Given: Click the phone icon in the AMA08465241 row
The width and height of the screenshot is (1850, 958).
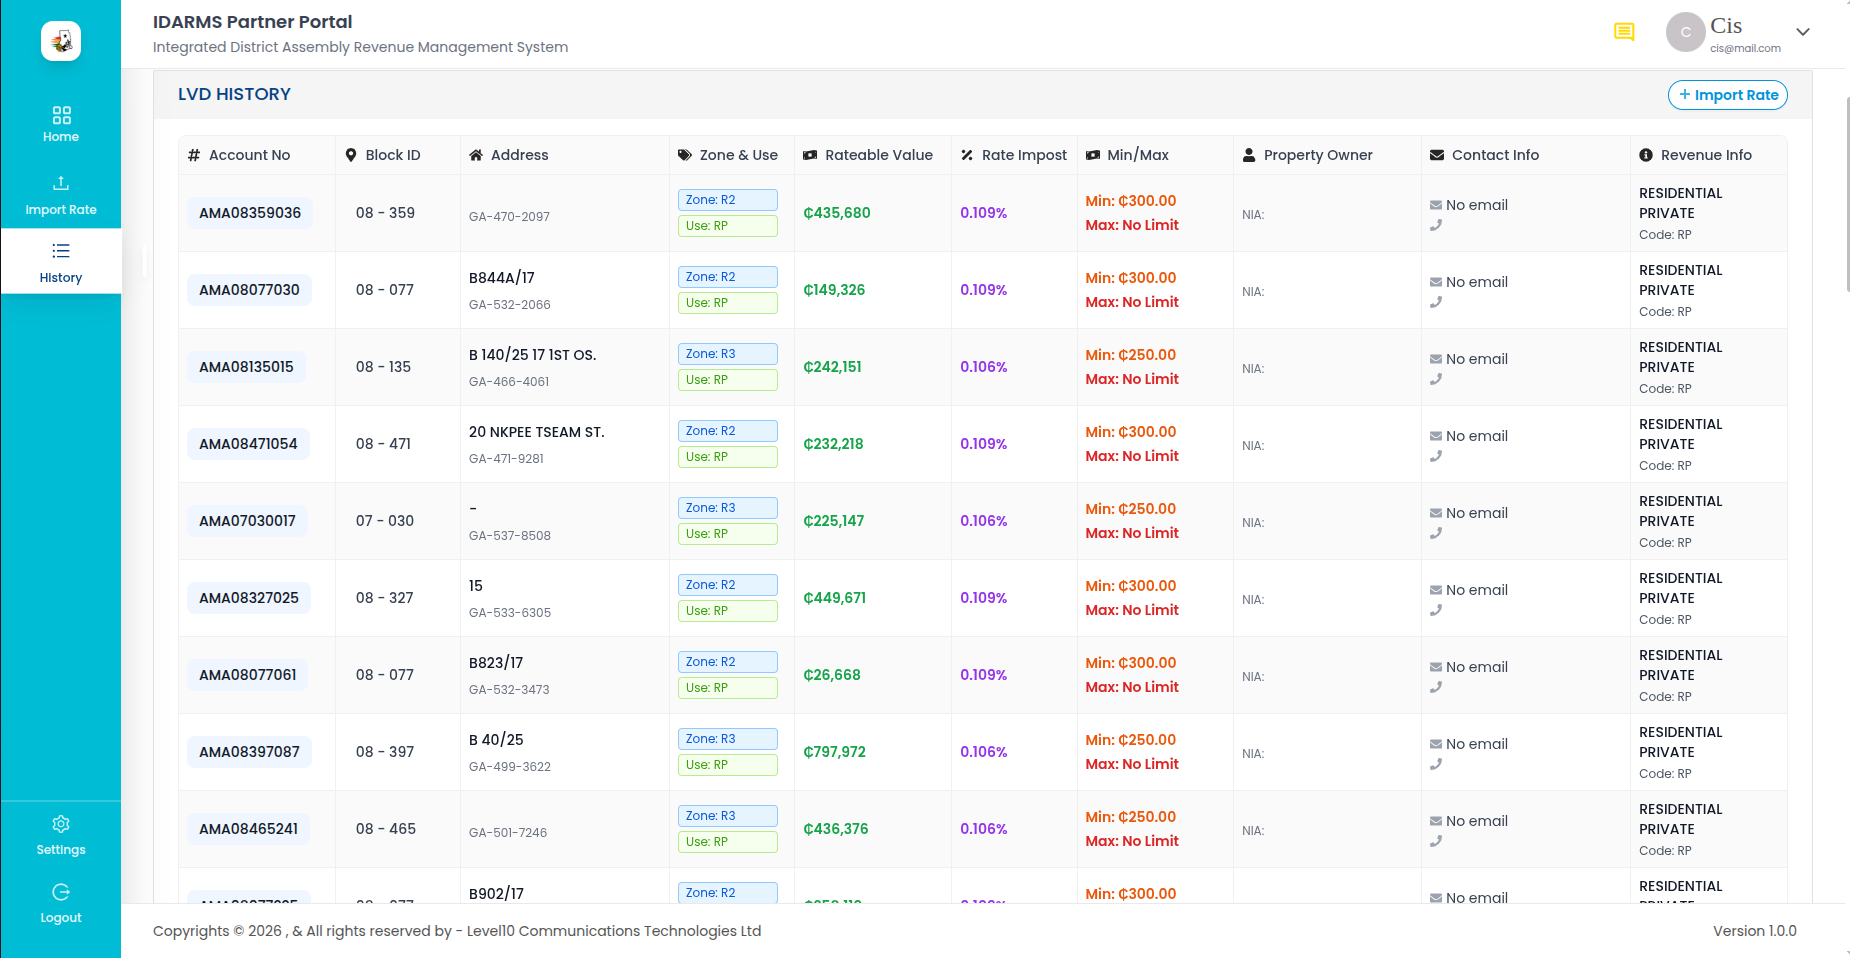Looking at the screenshot, I should (x=1436, y=841).
